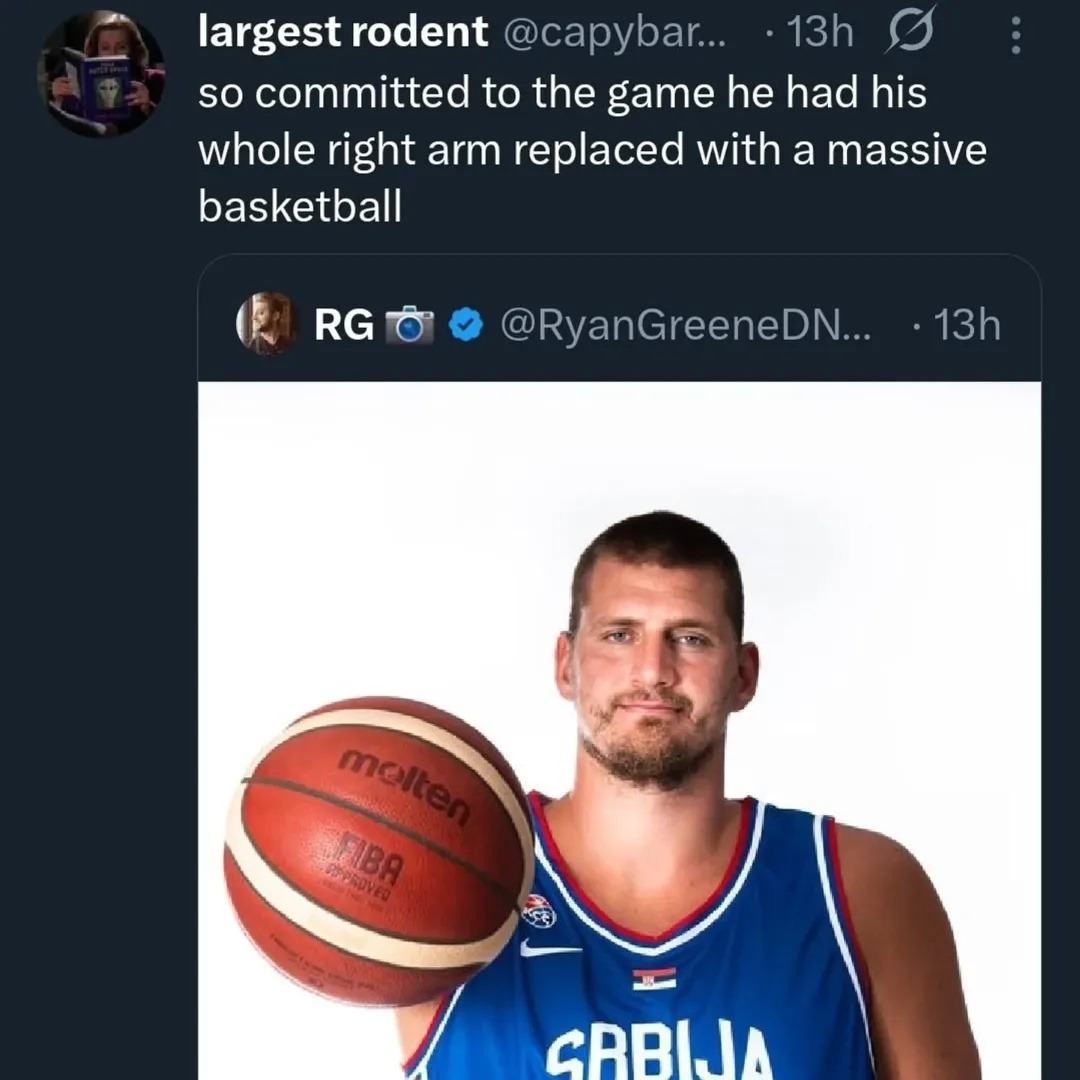Viewport: 1080px width, 1080px height.
Task: Open the @capybar... handle link
Action: coord(617,34)
